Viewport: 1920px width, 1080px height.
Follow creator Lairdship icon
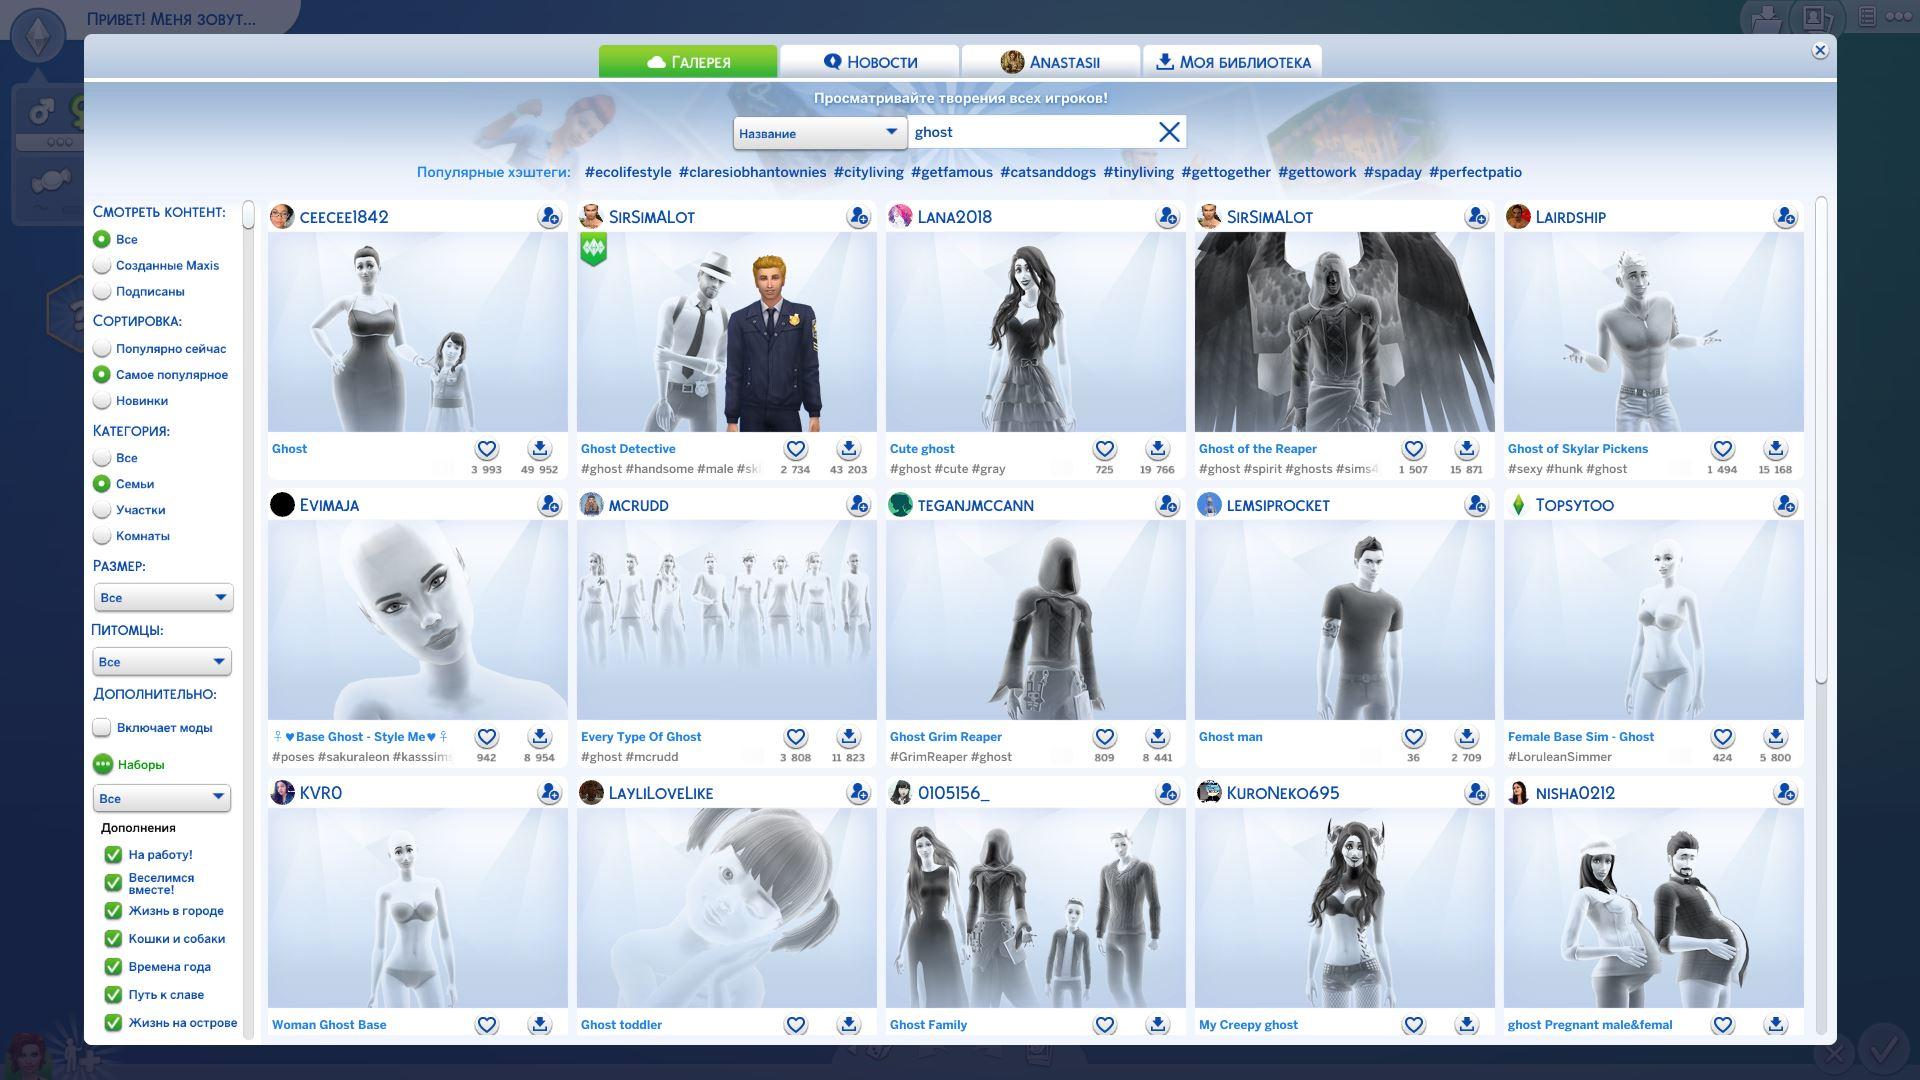pyautogui.click(x=1785, y=217)
